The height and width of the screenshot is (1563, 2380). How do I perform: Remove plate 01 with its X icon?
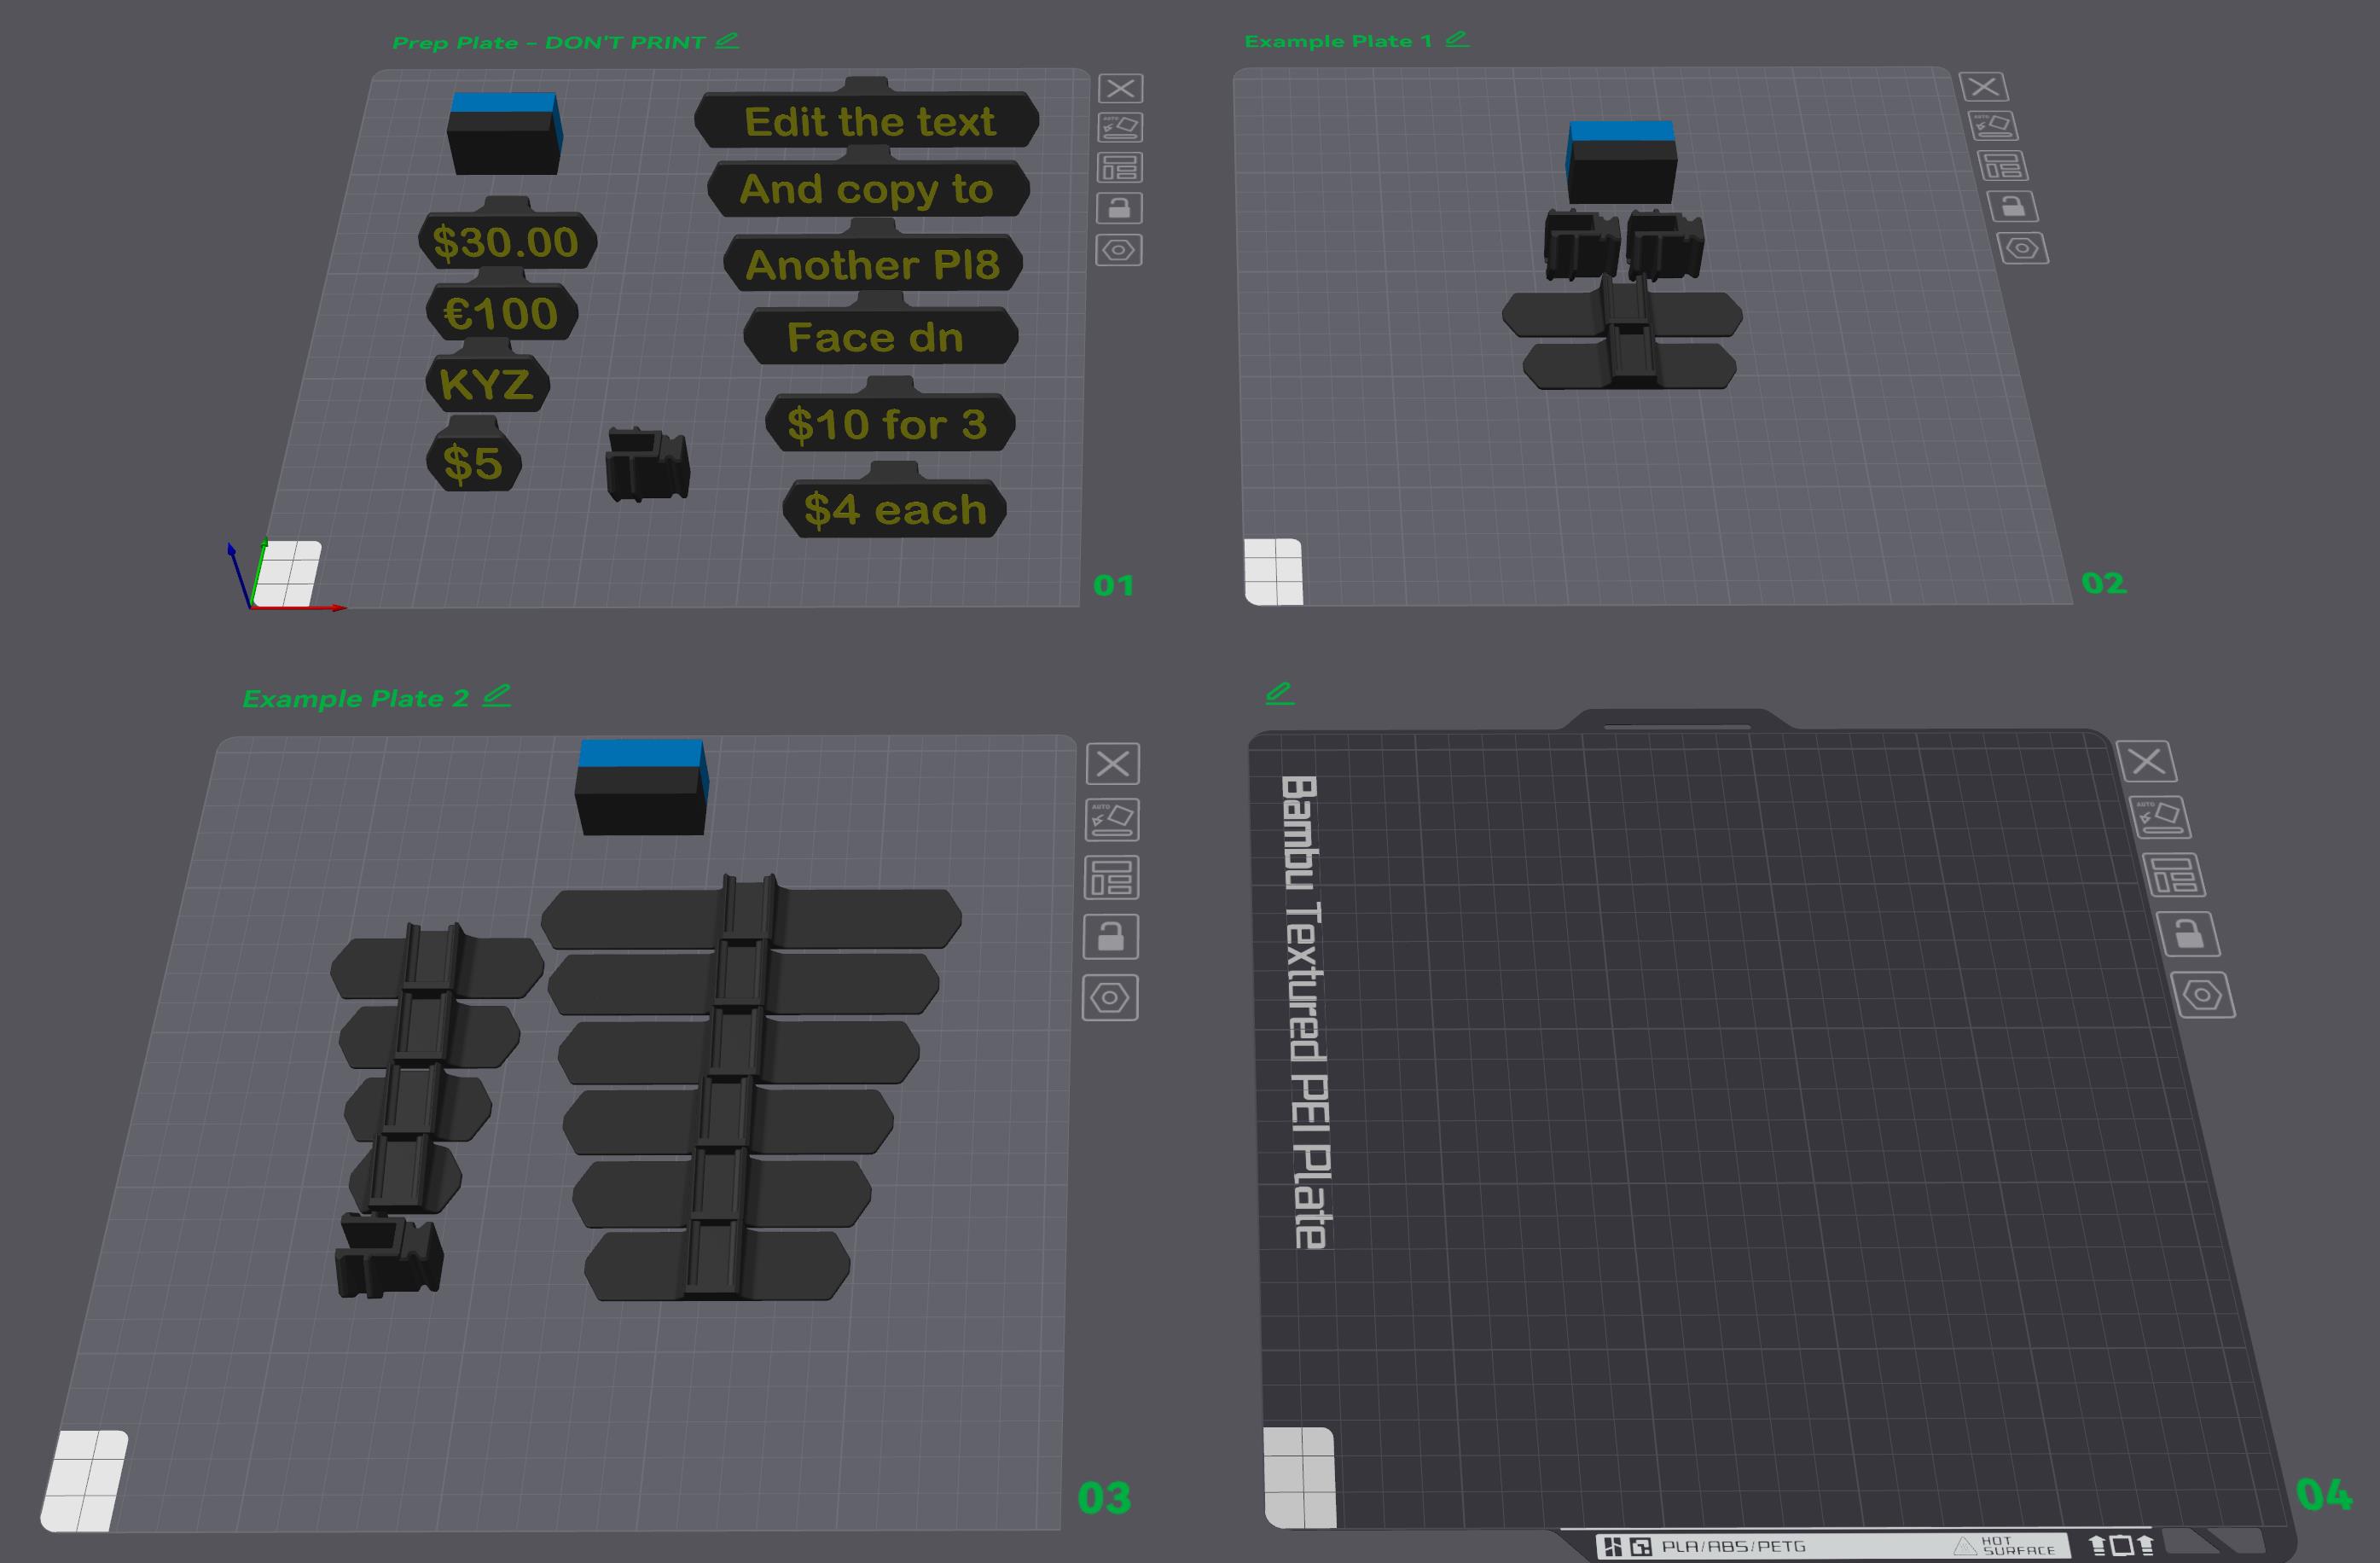(1120, 89)
